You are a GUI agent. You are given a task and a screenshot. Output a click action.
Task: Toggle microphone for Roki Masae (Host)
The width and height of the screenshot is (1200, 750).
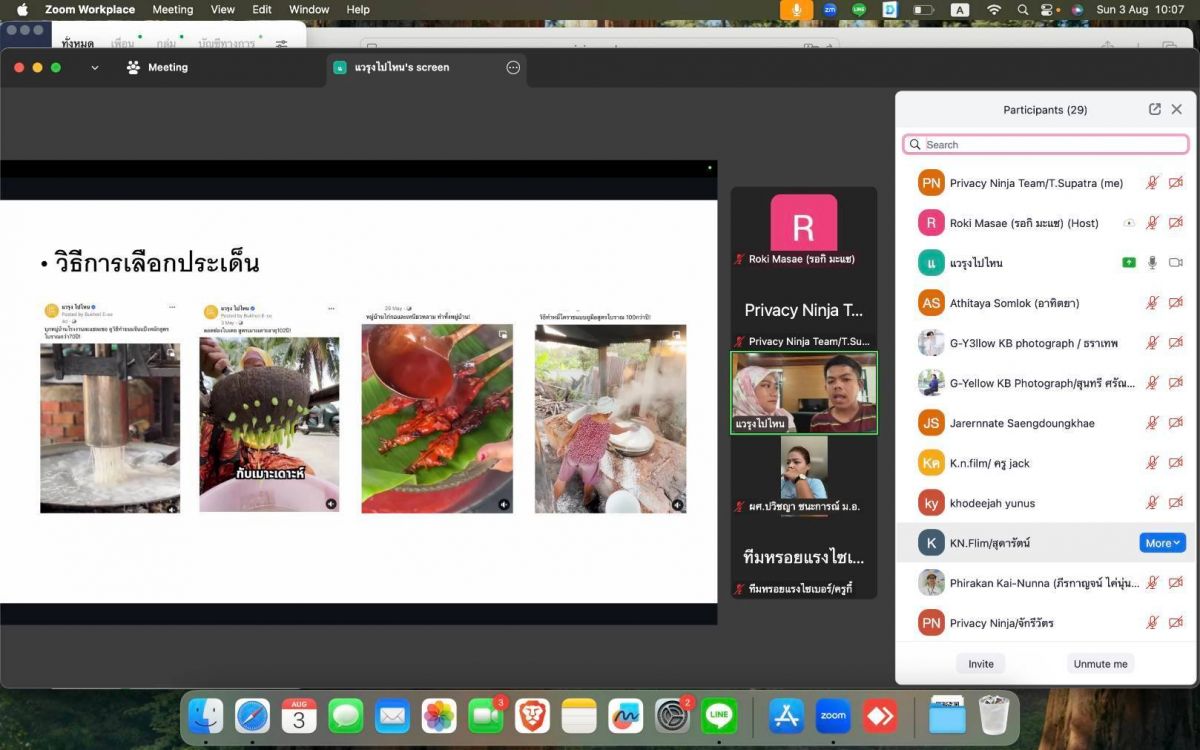point(1152,223)
